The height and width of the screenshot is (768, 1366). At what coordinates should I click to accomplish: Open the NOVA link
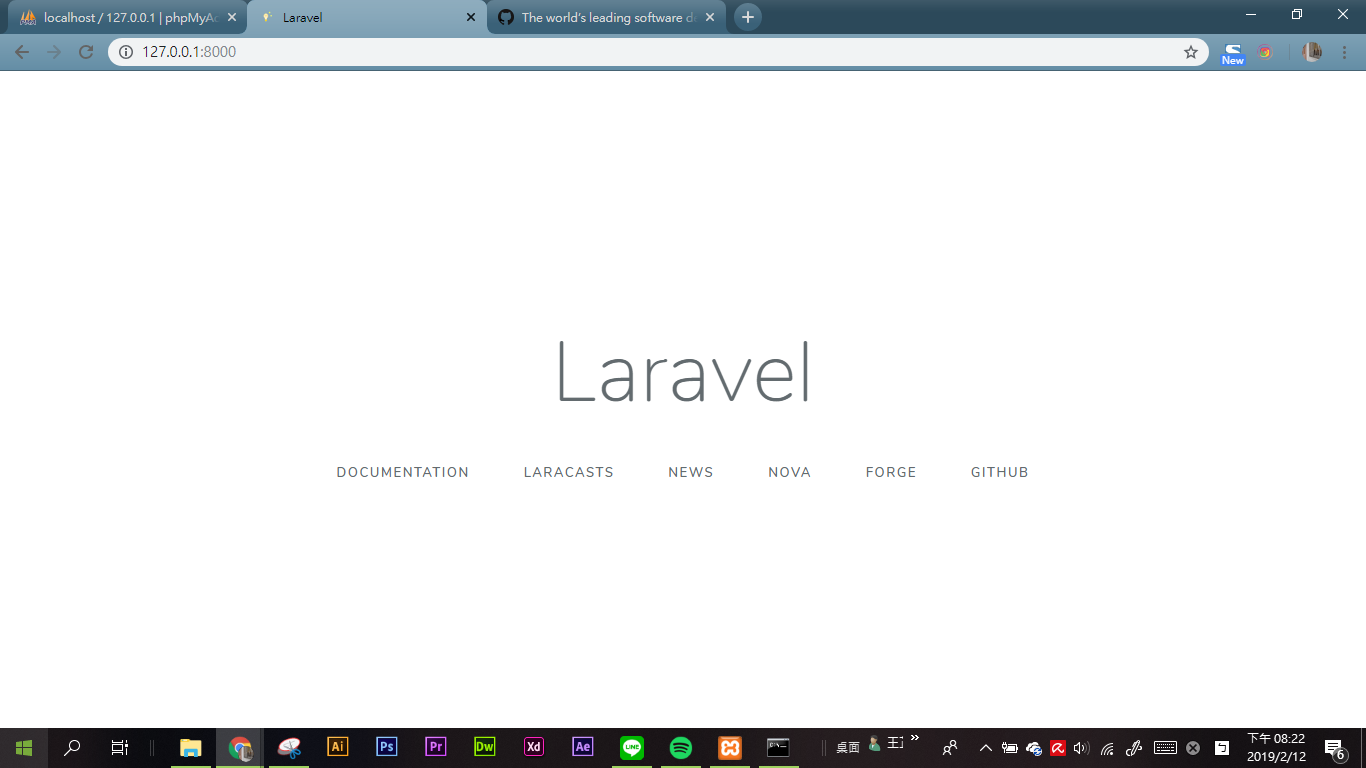pos(789,472)
